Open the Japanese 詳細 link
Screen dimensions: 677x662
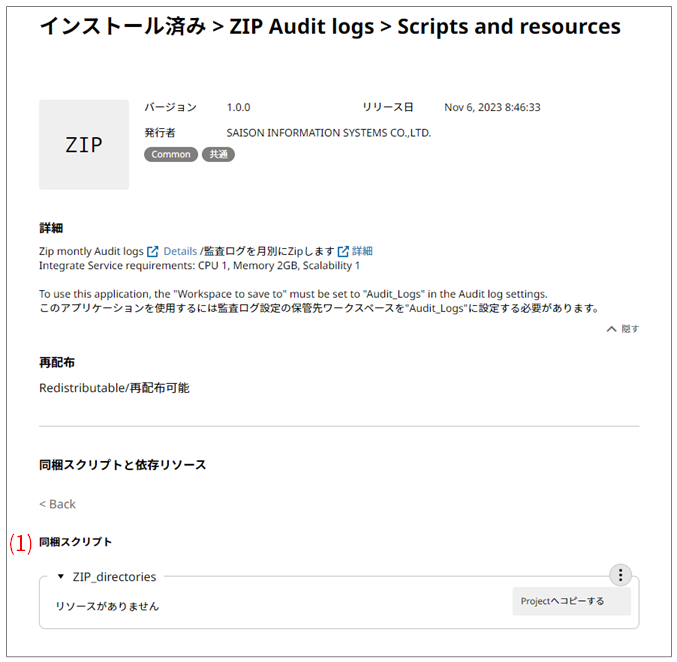tap(362, 251)
